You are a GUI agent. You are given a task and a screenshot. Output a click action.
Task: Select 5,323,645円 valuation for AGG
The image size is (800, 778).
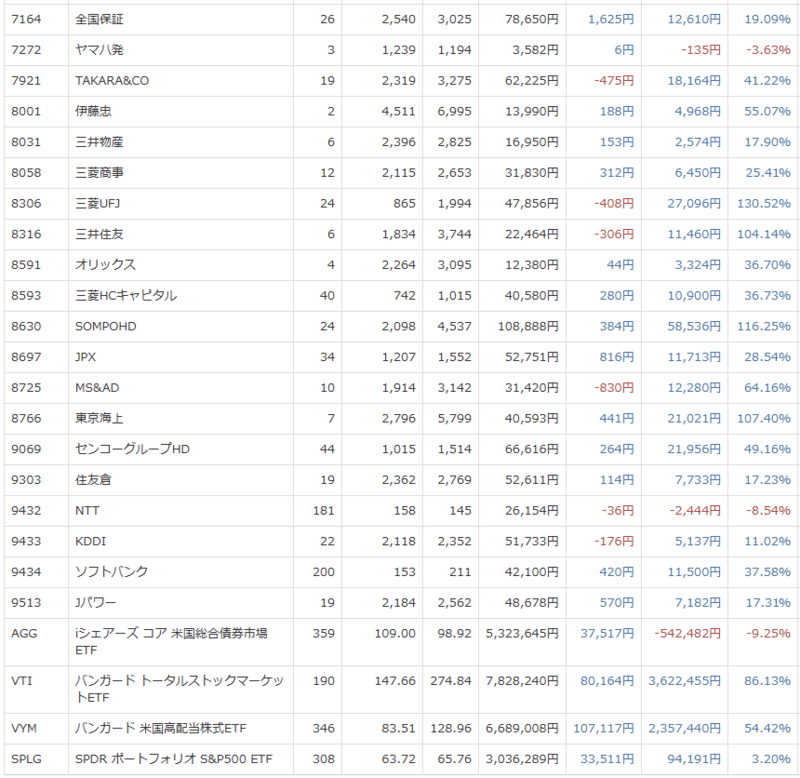522,634
